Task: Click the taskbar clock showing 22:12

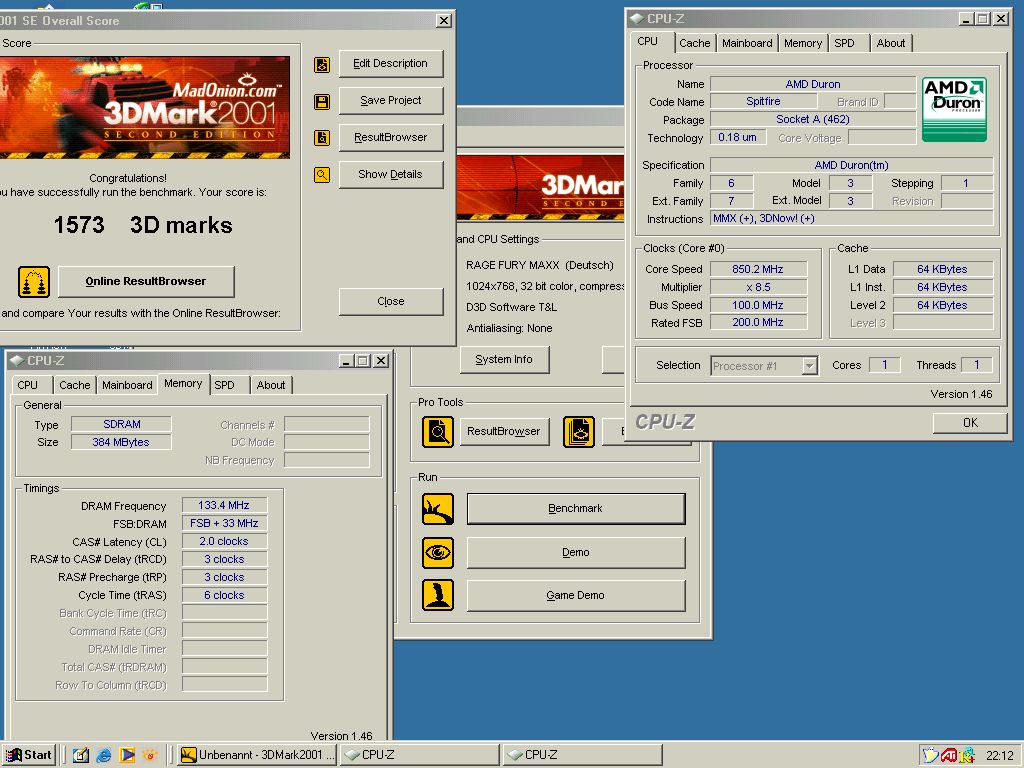Action: pyautogui.click(x=1000, y=756)
